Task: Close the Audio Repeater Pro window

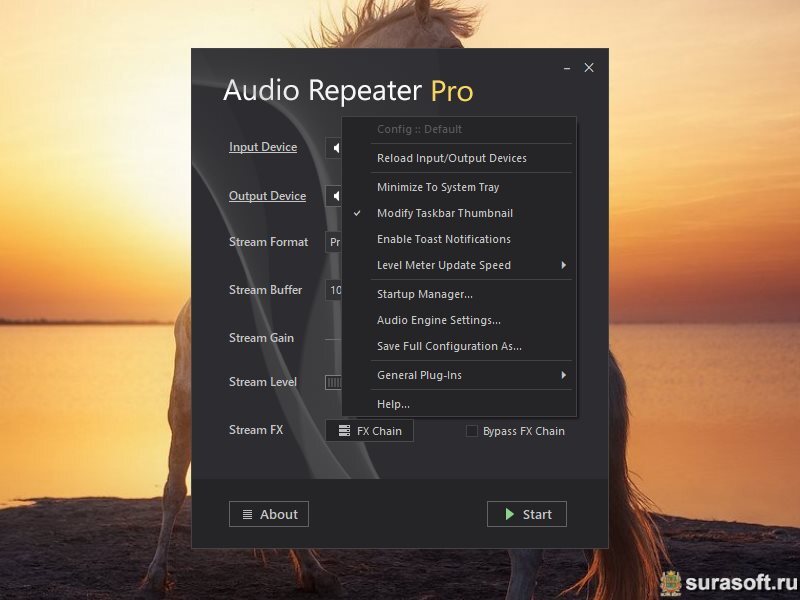Action: [x=589, y=67]
